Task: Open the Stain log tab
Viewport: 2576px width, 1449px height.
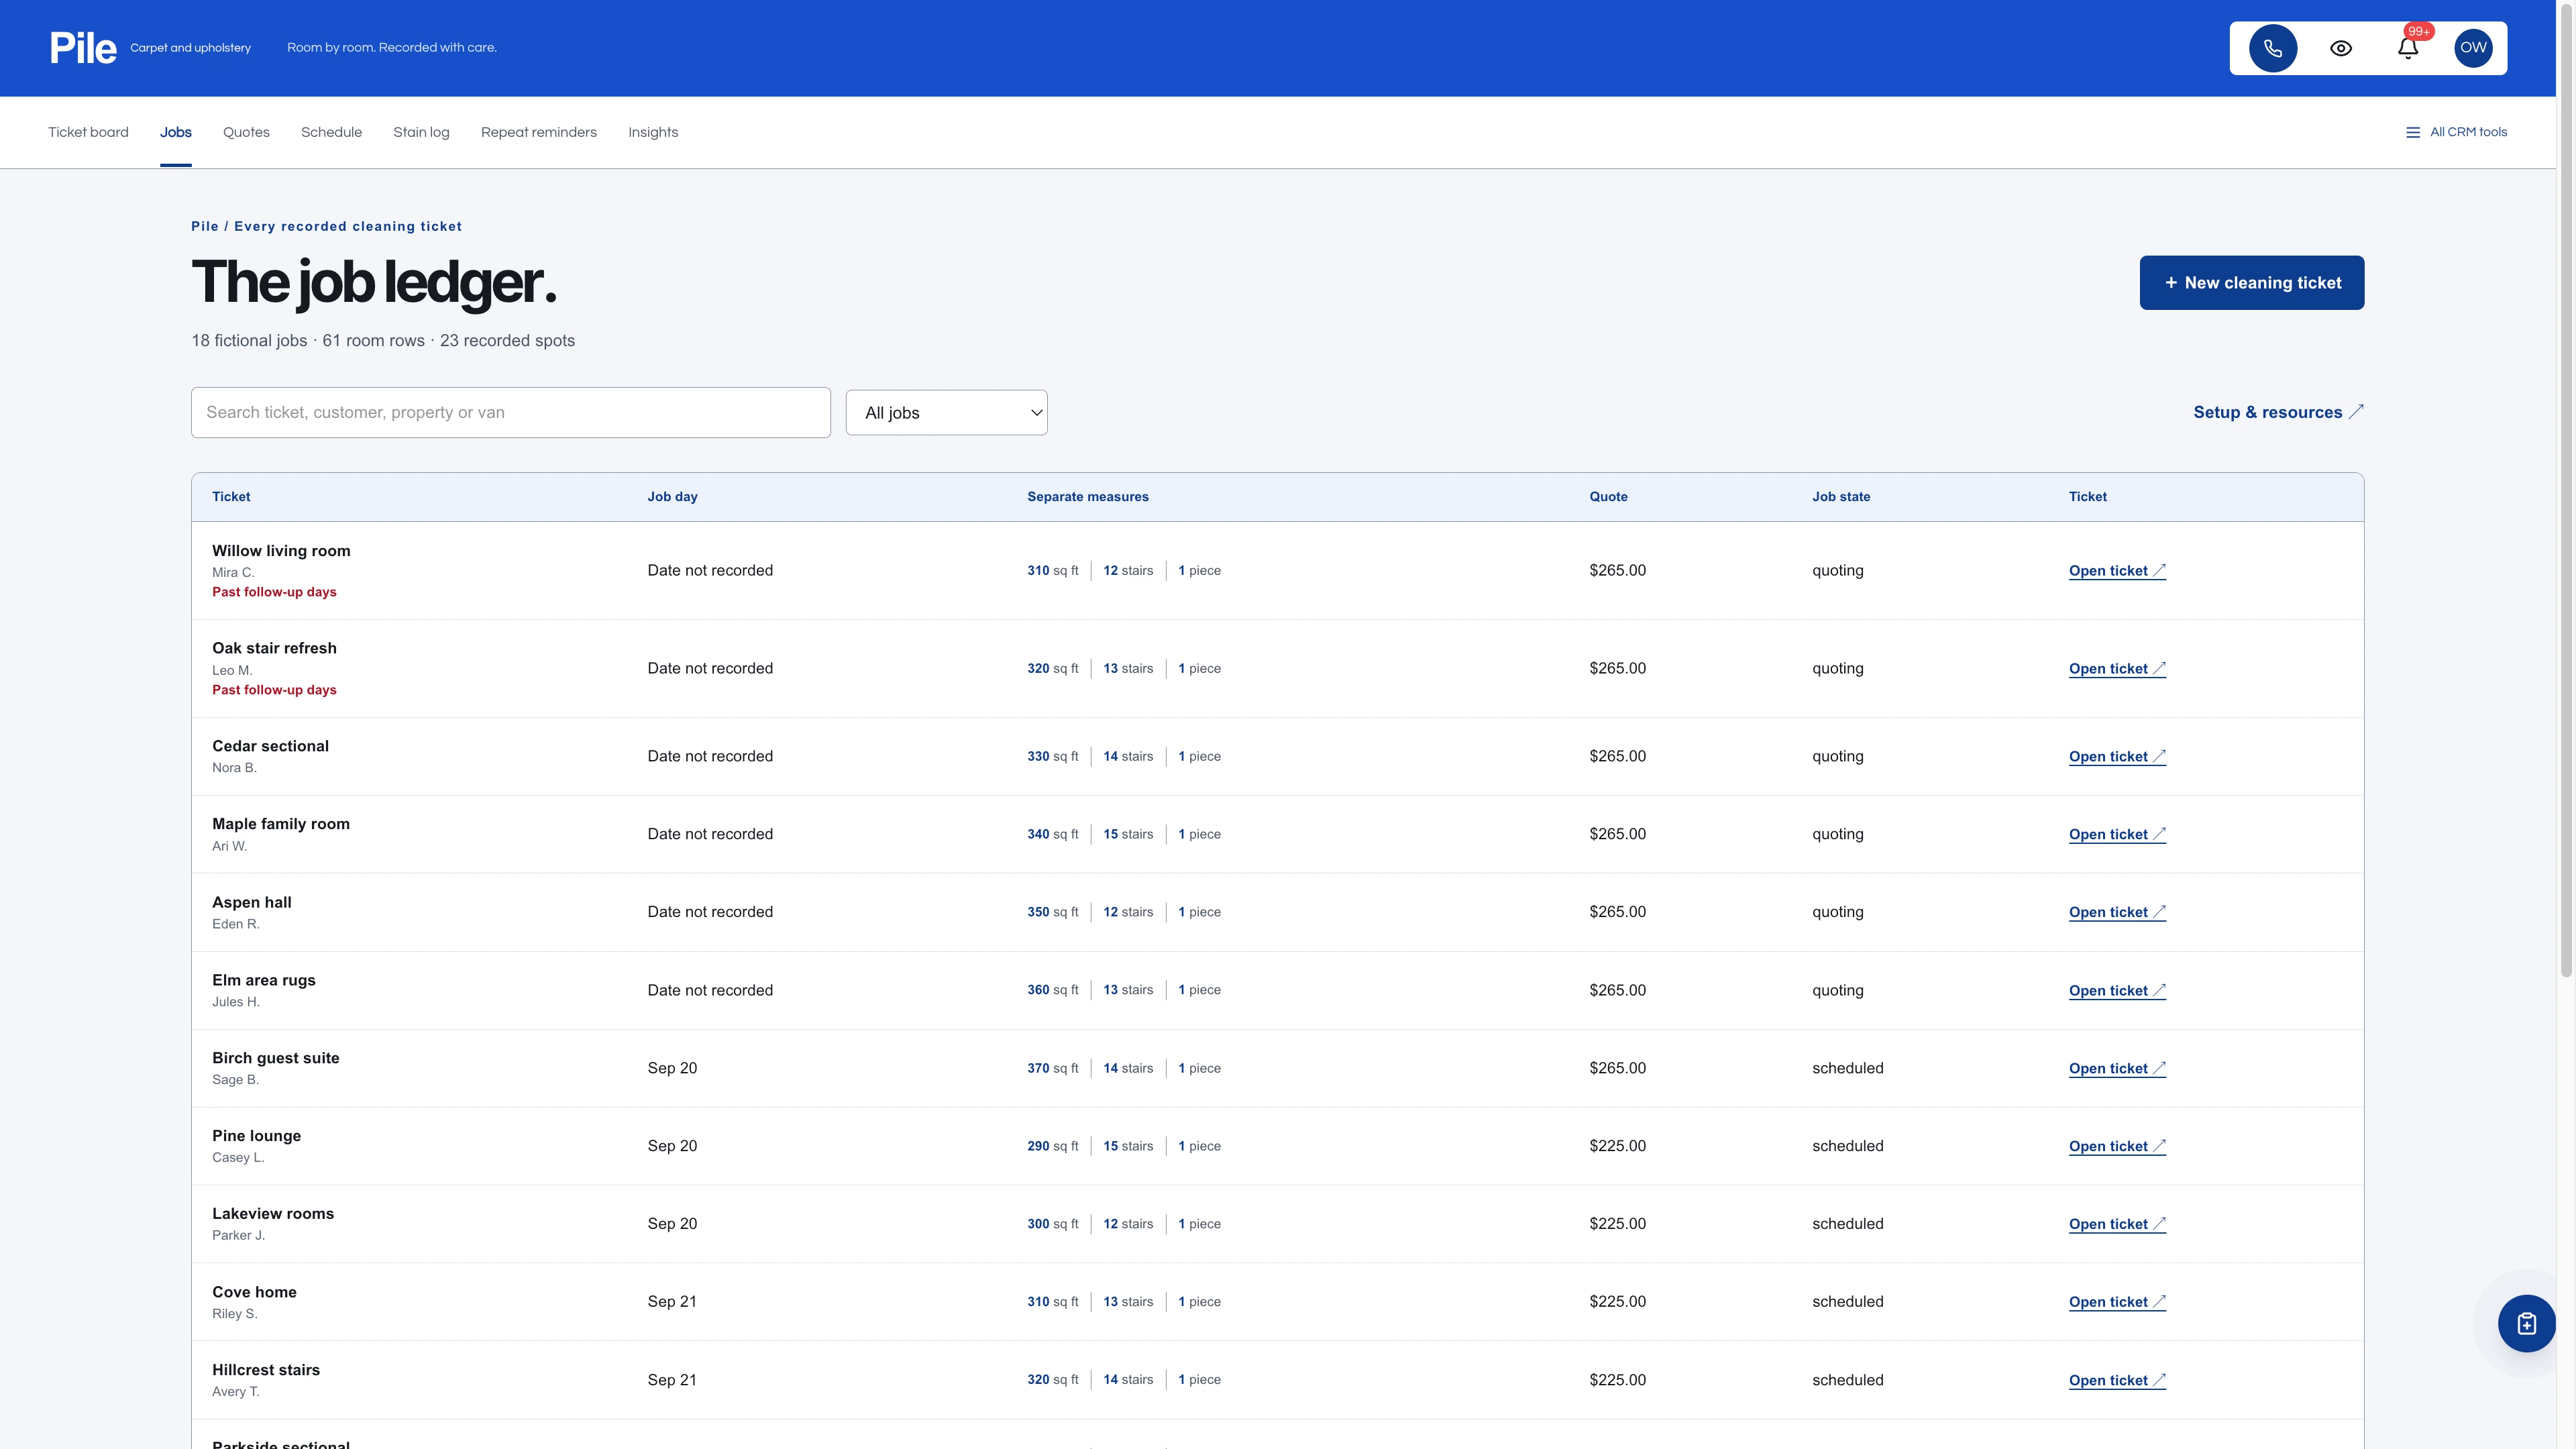Action: [421, 132]
